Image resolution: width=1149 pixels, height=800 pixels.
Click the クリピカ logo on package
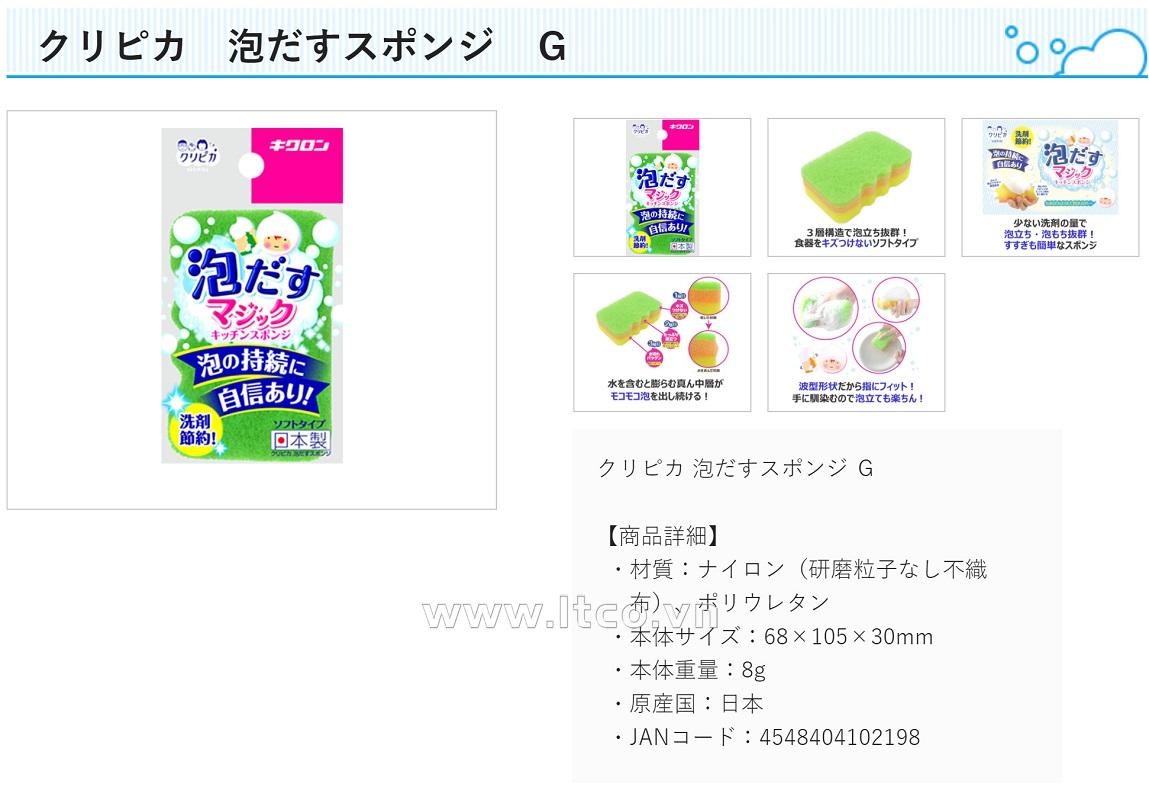pyautogui.click(x=199, y=152)
